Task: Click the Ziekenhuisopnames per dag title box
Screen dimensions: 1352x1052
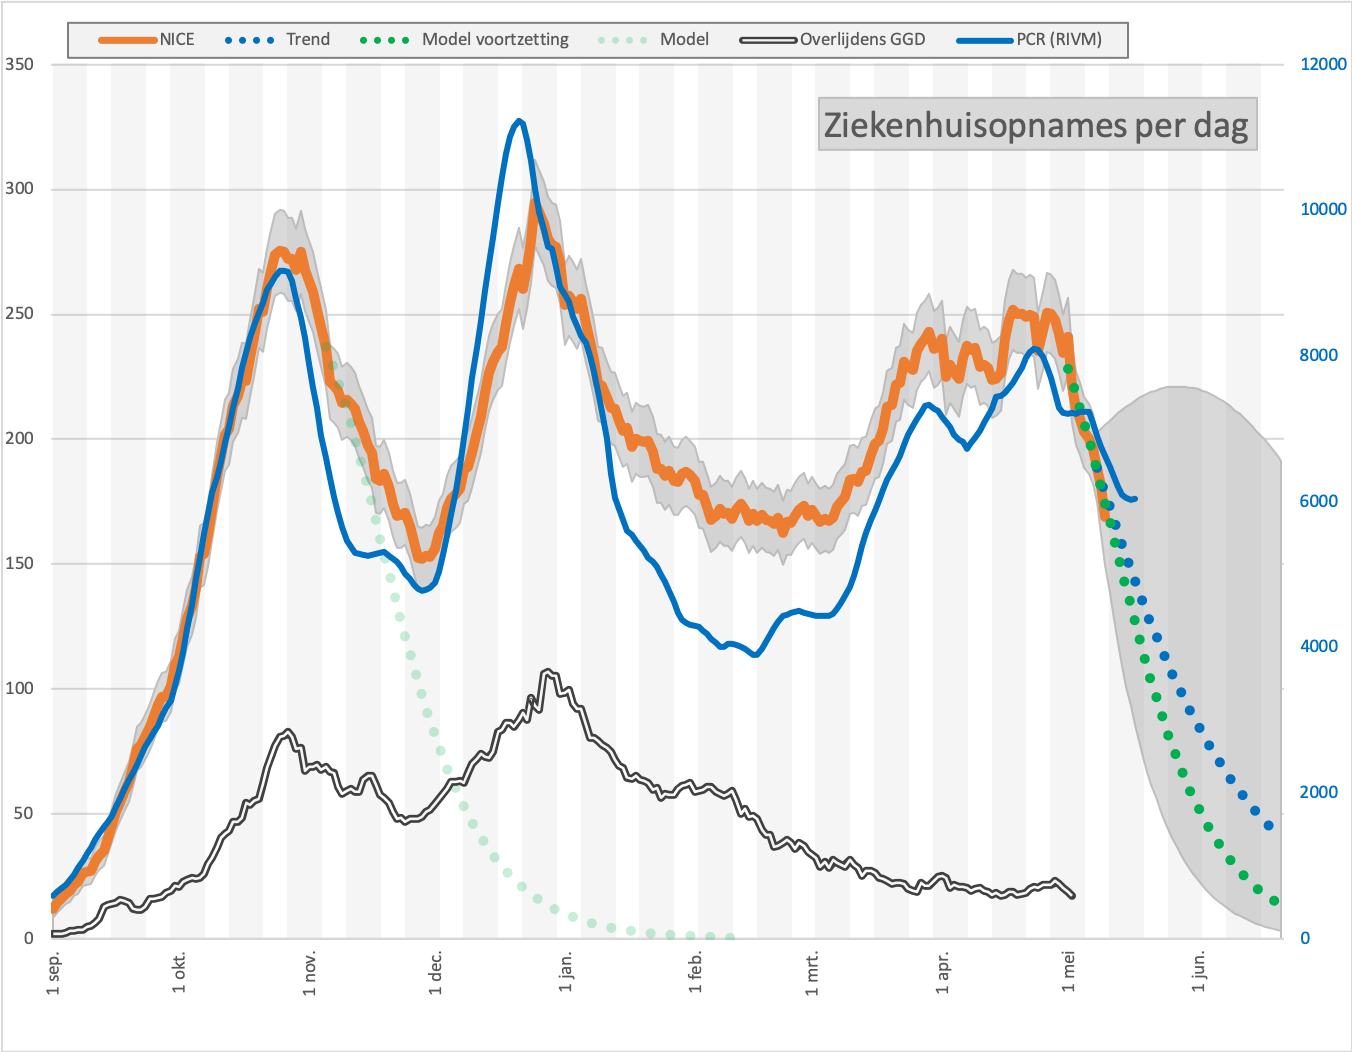Action: [x=1037, y=124]
